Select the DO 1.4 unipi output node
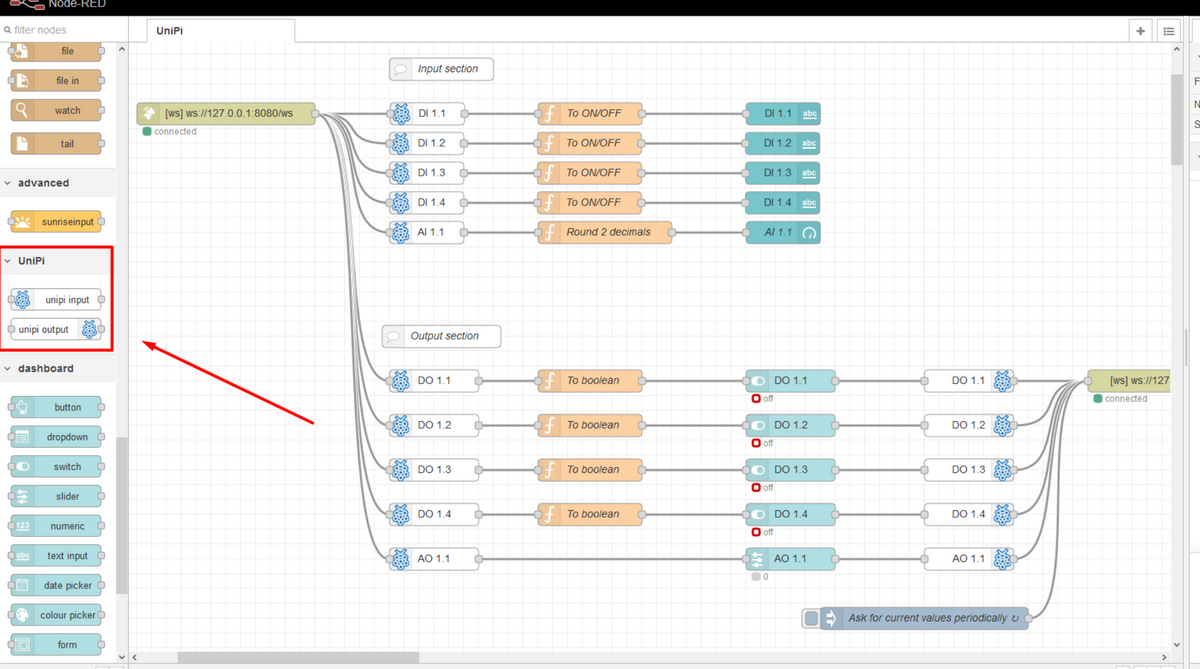 tap(969, 514)
